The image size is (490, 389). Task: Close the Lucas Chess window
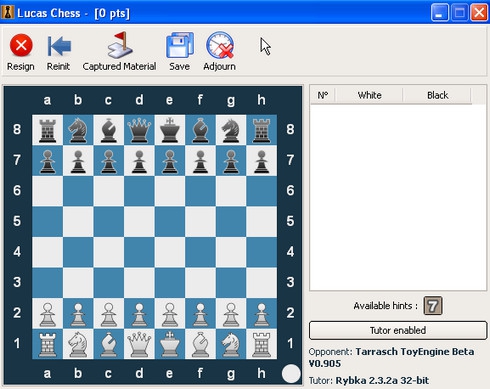tap(479, 13)
